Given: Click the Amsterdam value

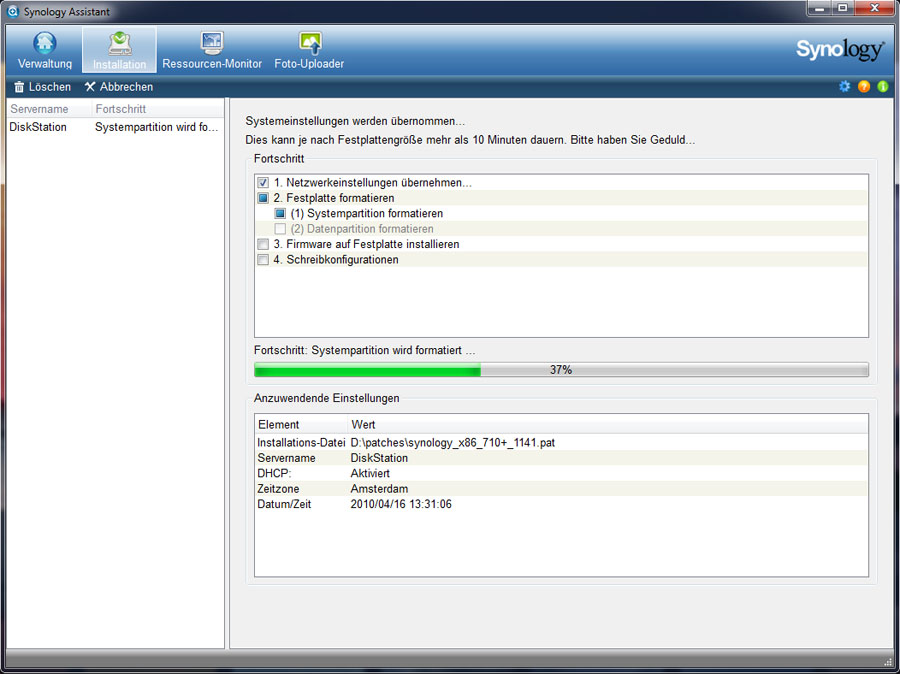Looking at the screenshot, I should [x=379, y=489].
